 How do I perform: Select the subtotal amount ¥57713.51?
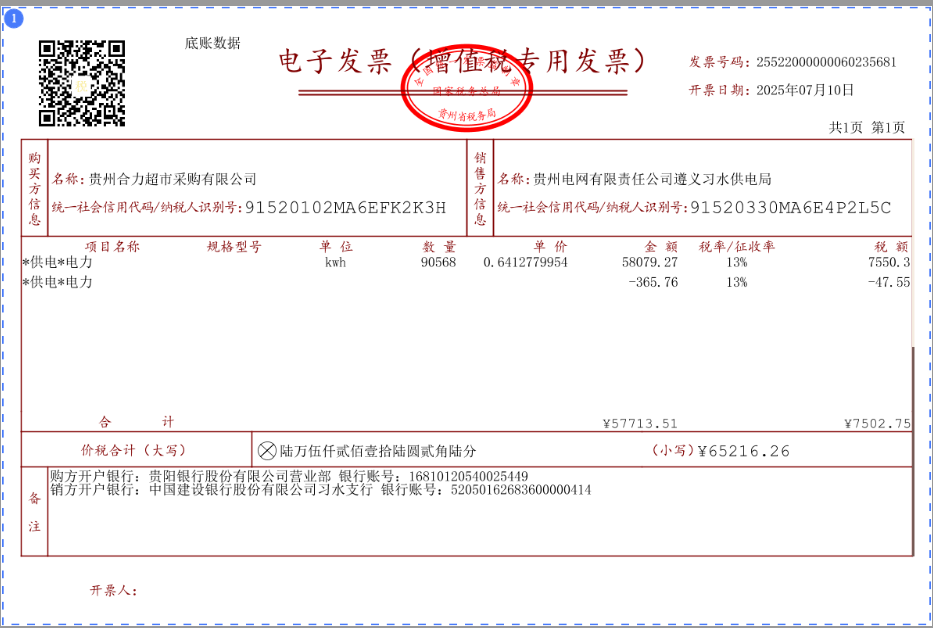(x=640, y=423)
